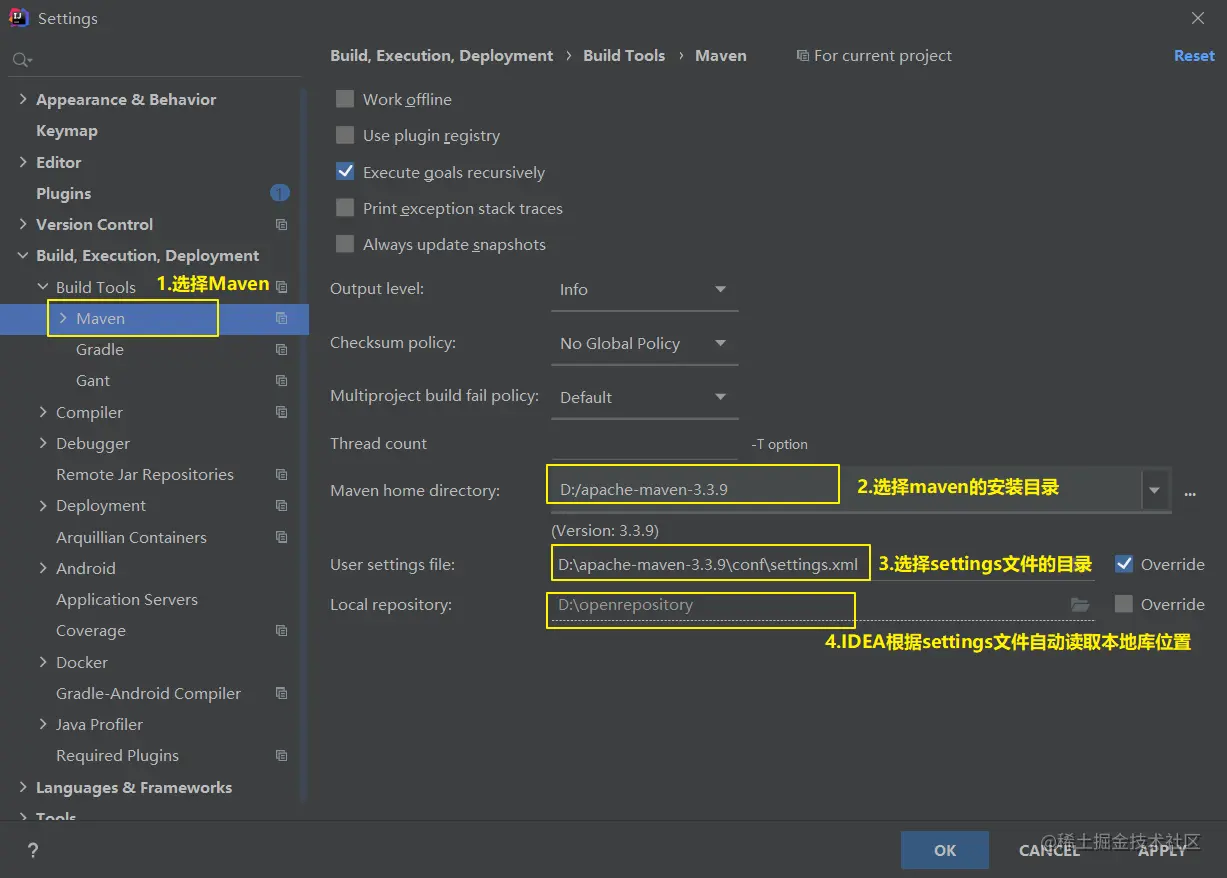Check Override for Local repository

point(1124,604)
